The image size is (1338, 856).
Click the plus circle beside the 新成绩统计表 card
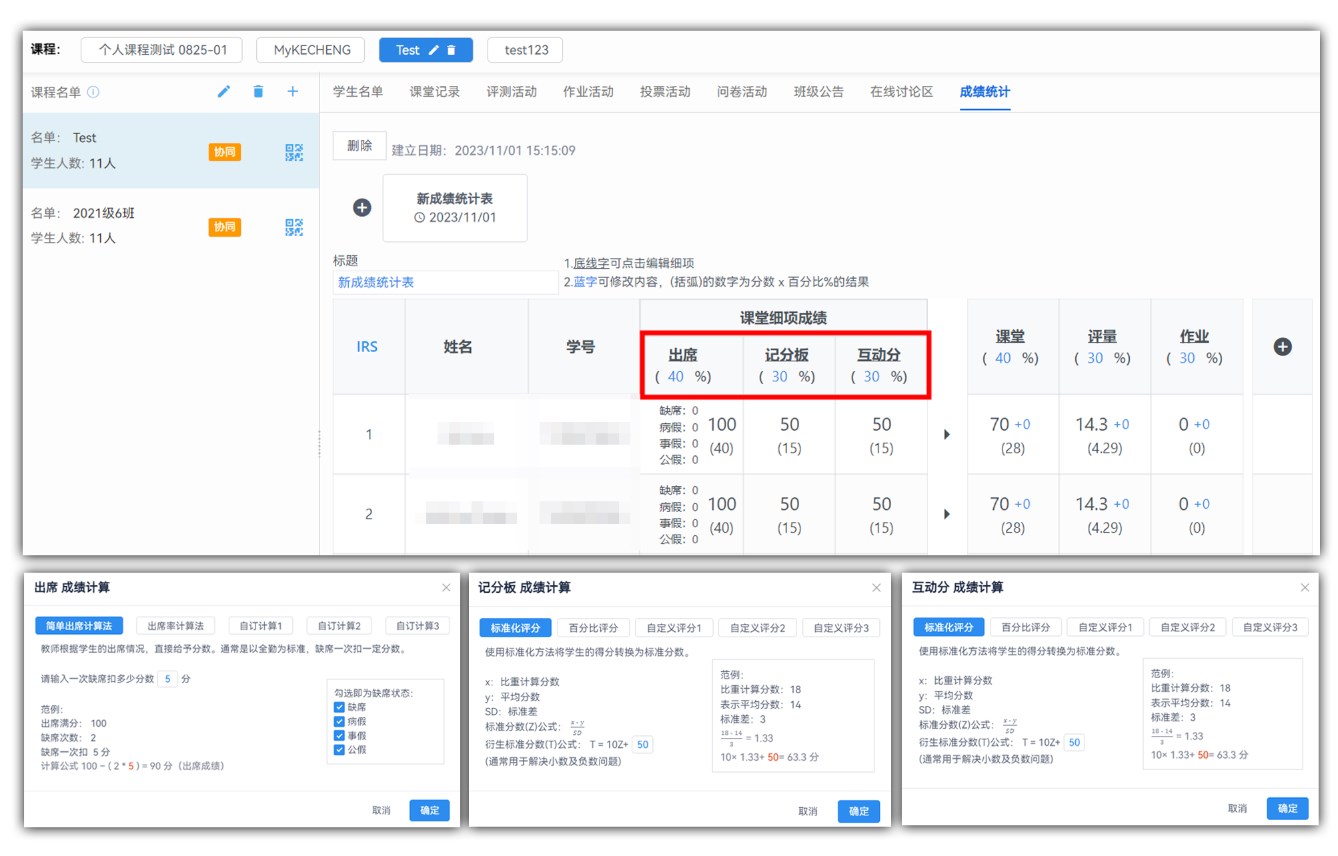point(362,208)
